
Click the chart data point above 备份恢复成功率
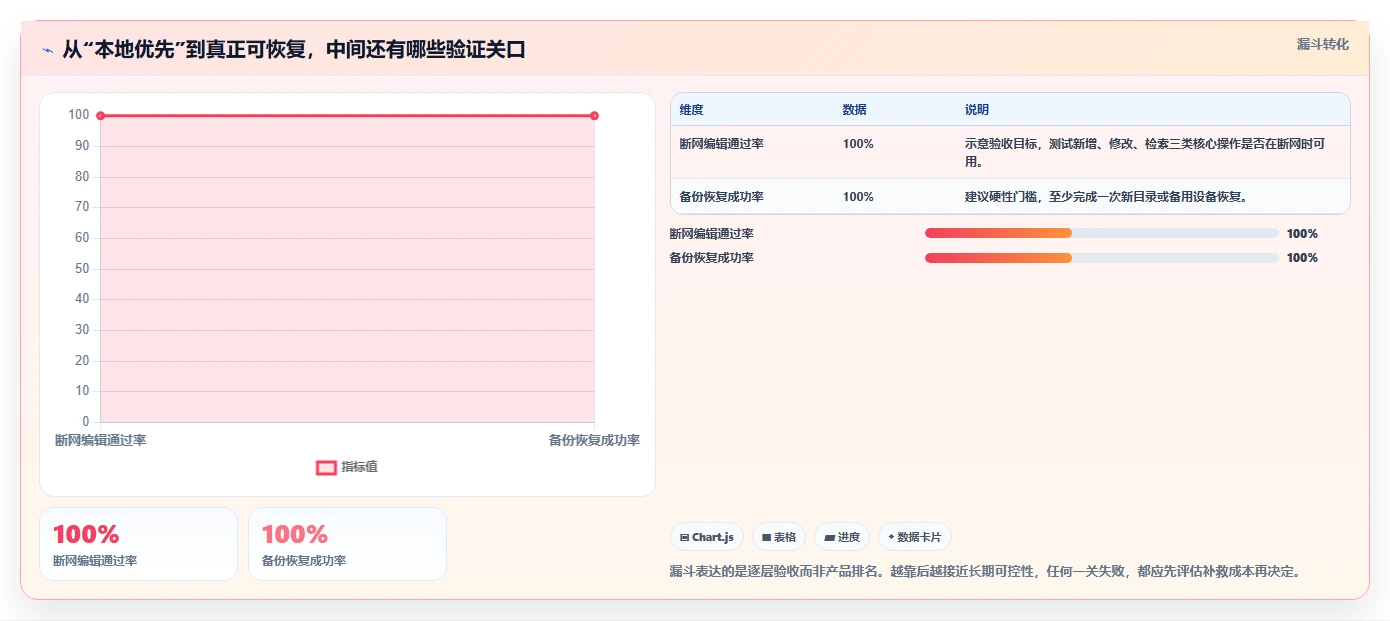click(x=594, y=116)
